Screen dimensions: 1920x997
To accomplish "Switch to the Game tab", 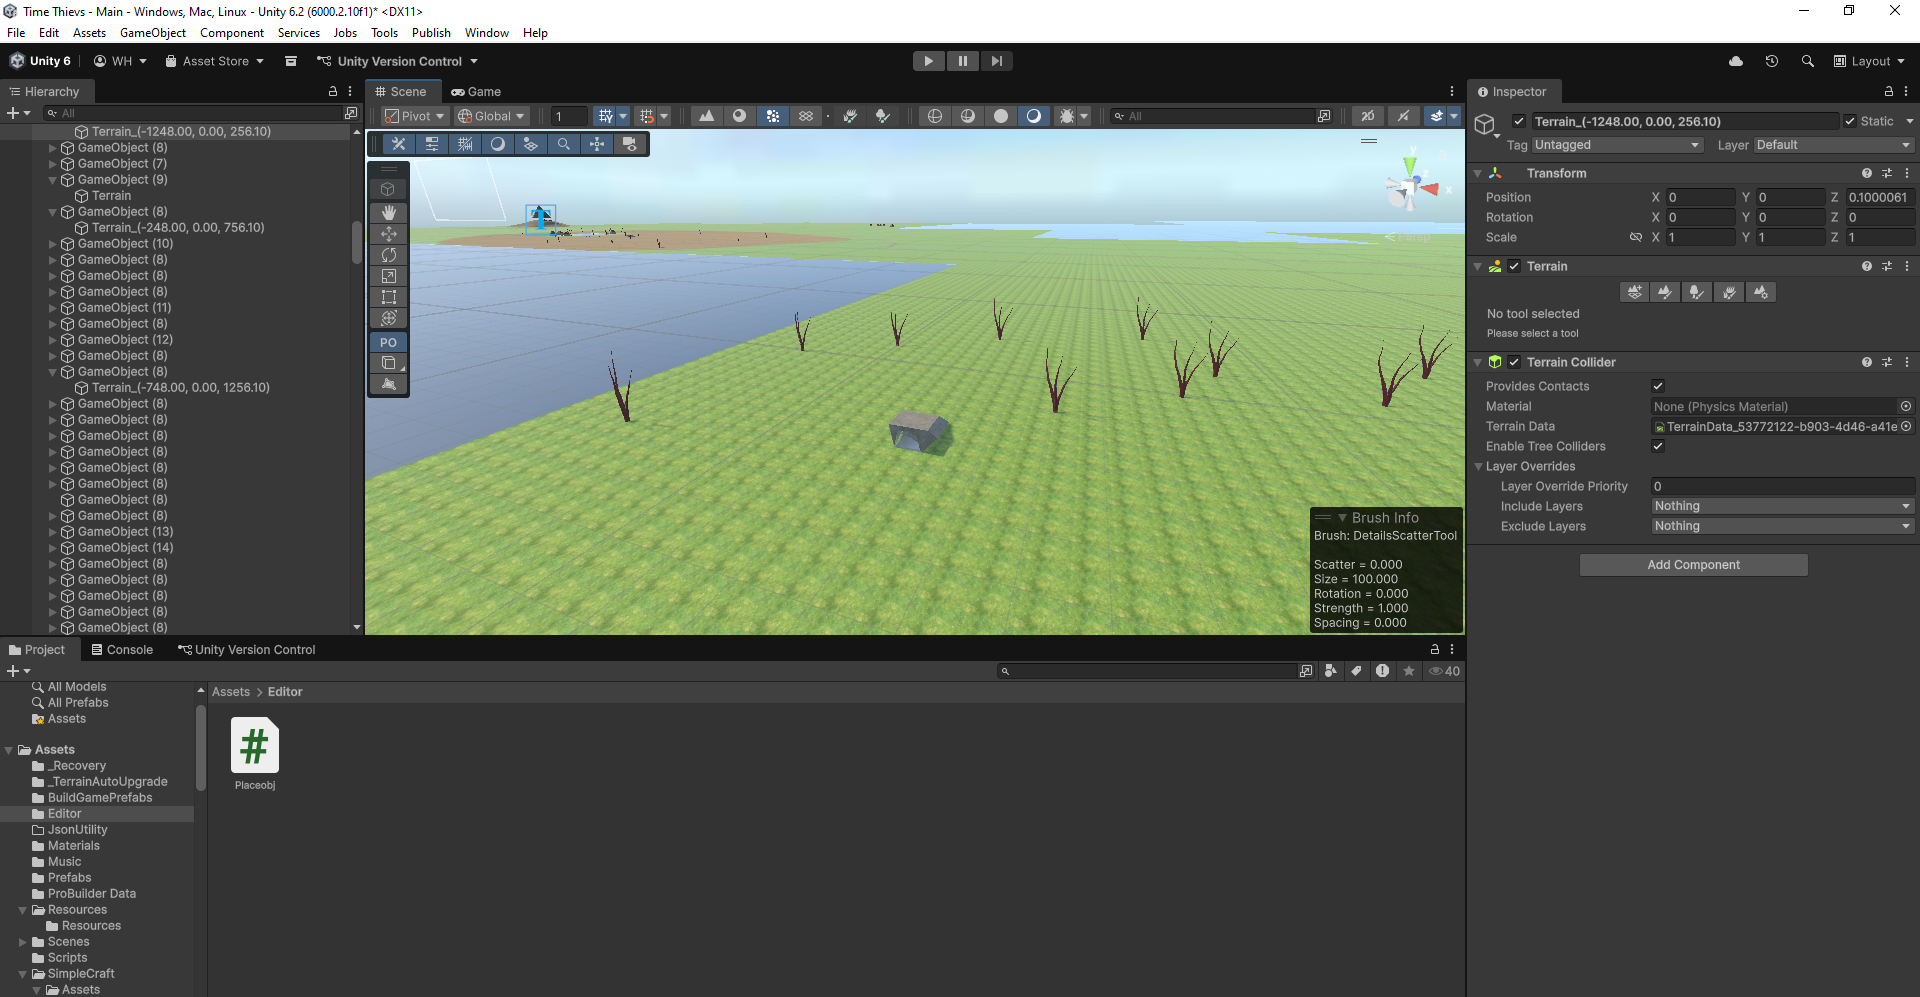I will point(476,91).
